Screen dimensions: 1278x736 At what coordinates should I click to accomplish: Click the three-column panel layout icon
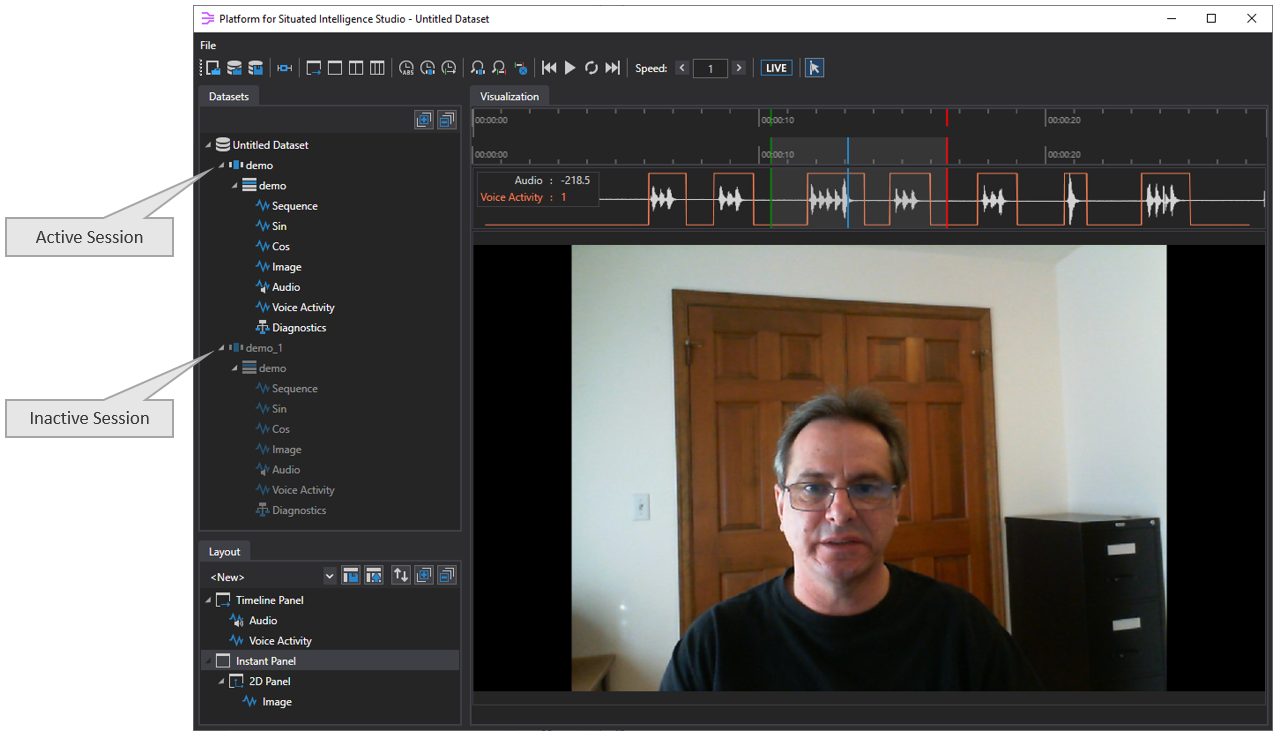(x=377, y=68)
